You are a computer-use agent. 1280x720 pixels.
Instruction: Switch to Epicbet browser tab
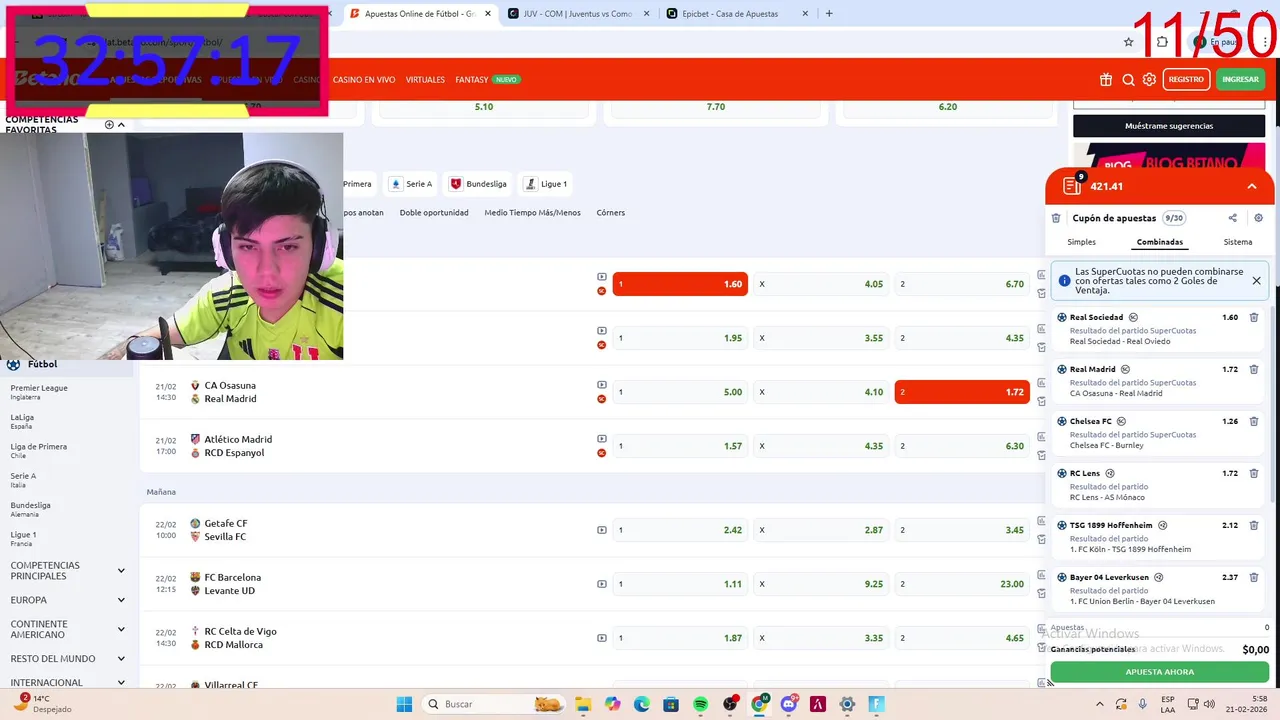[735, 14]
